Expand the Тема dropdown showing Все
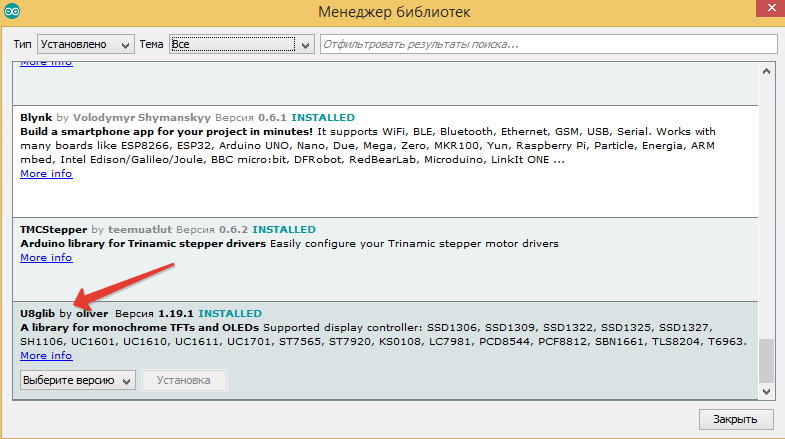Viewport: 785px width, 439px height. [x=241, y=45]
